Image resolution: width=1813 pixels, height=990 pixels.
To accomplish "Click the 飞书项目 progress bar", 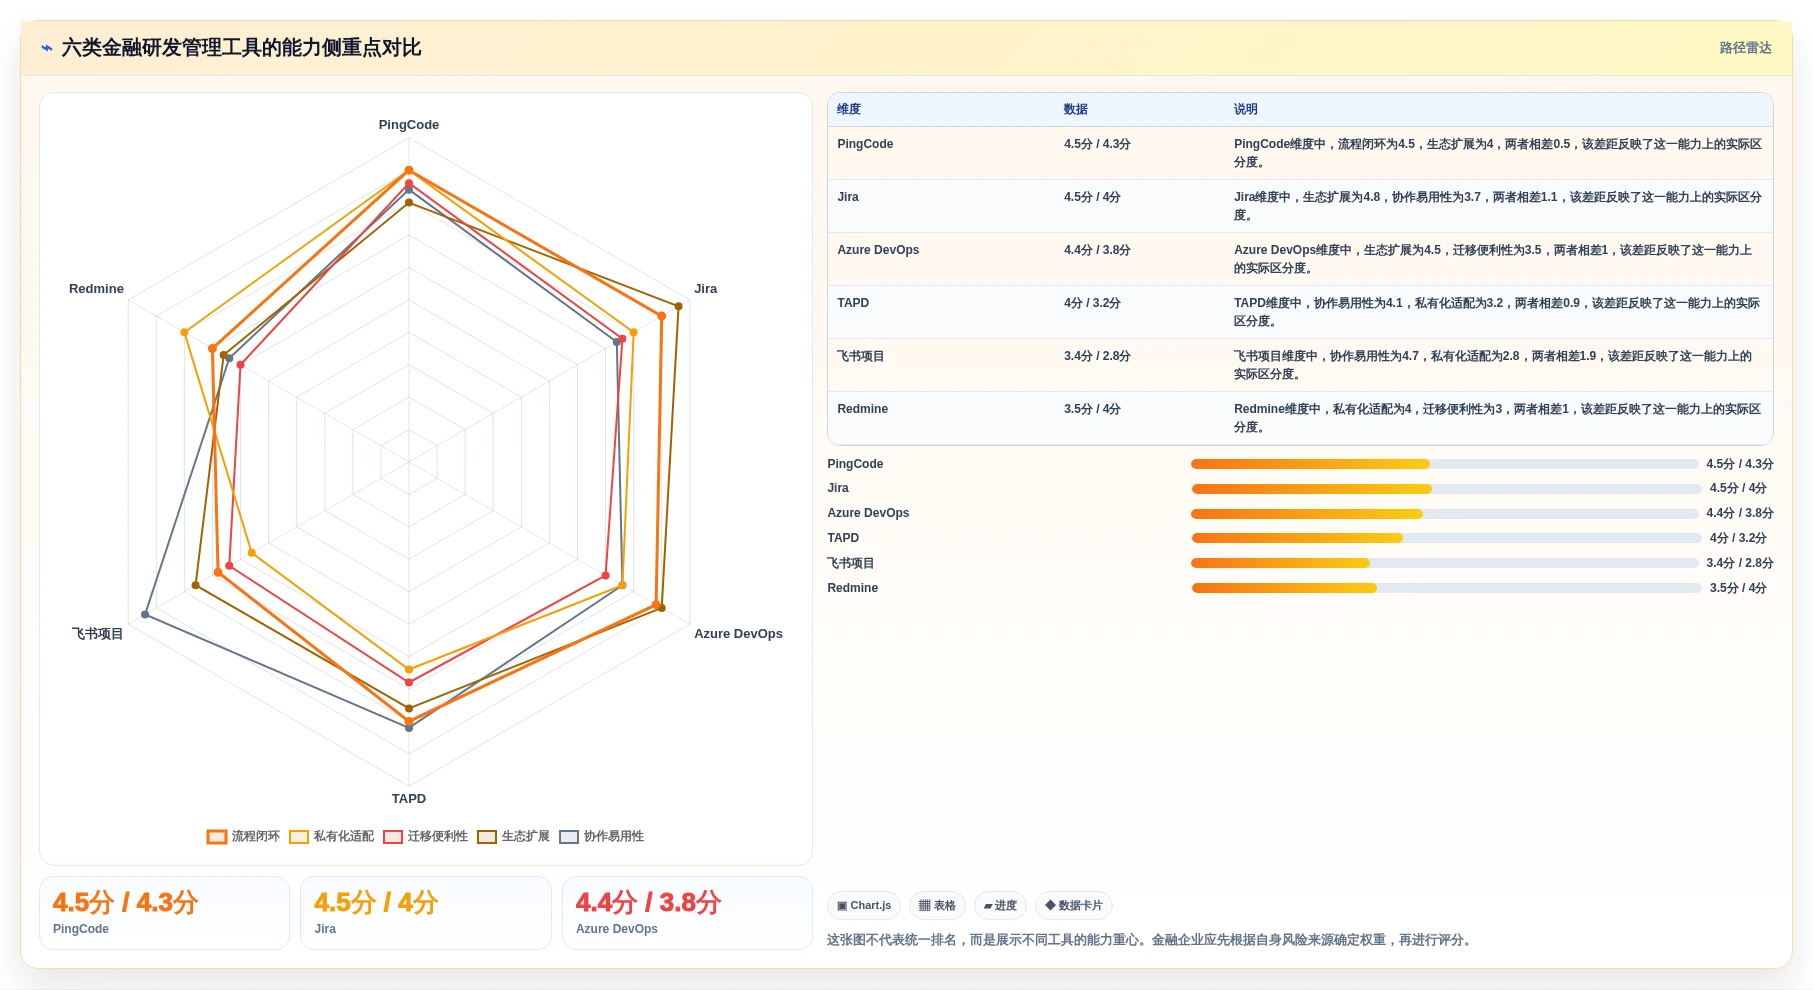I will [1444, 563].
